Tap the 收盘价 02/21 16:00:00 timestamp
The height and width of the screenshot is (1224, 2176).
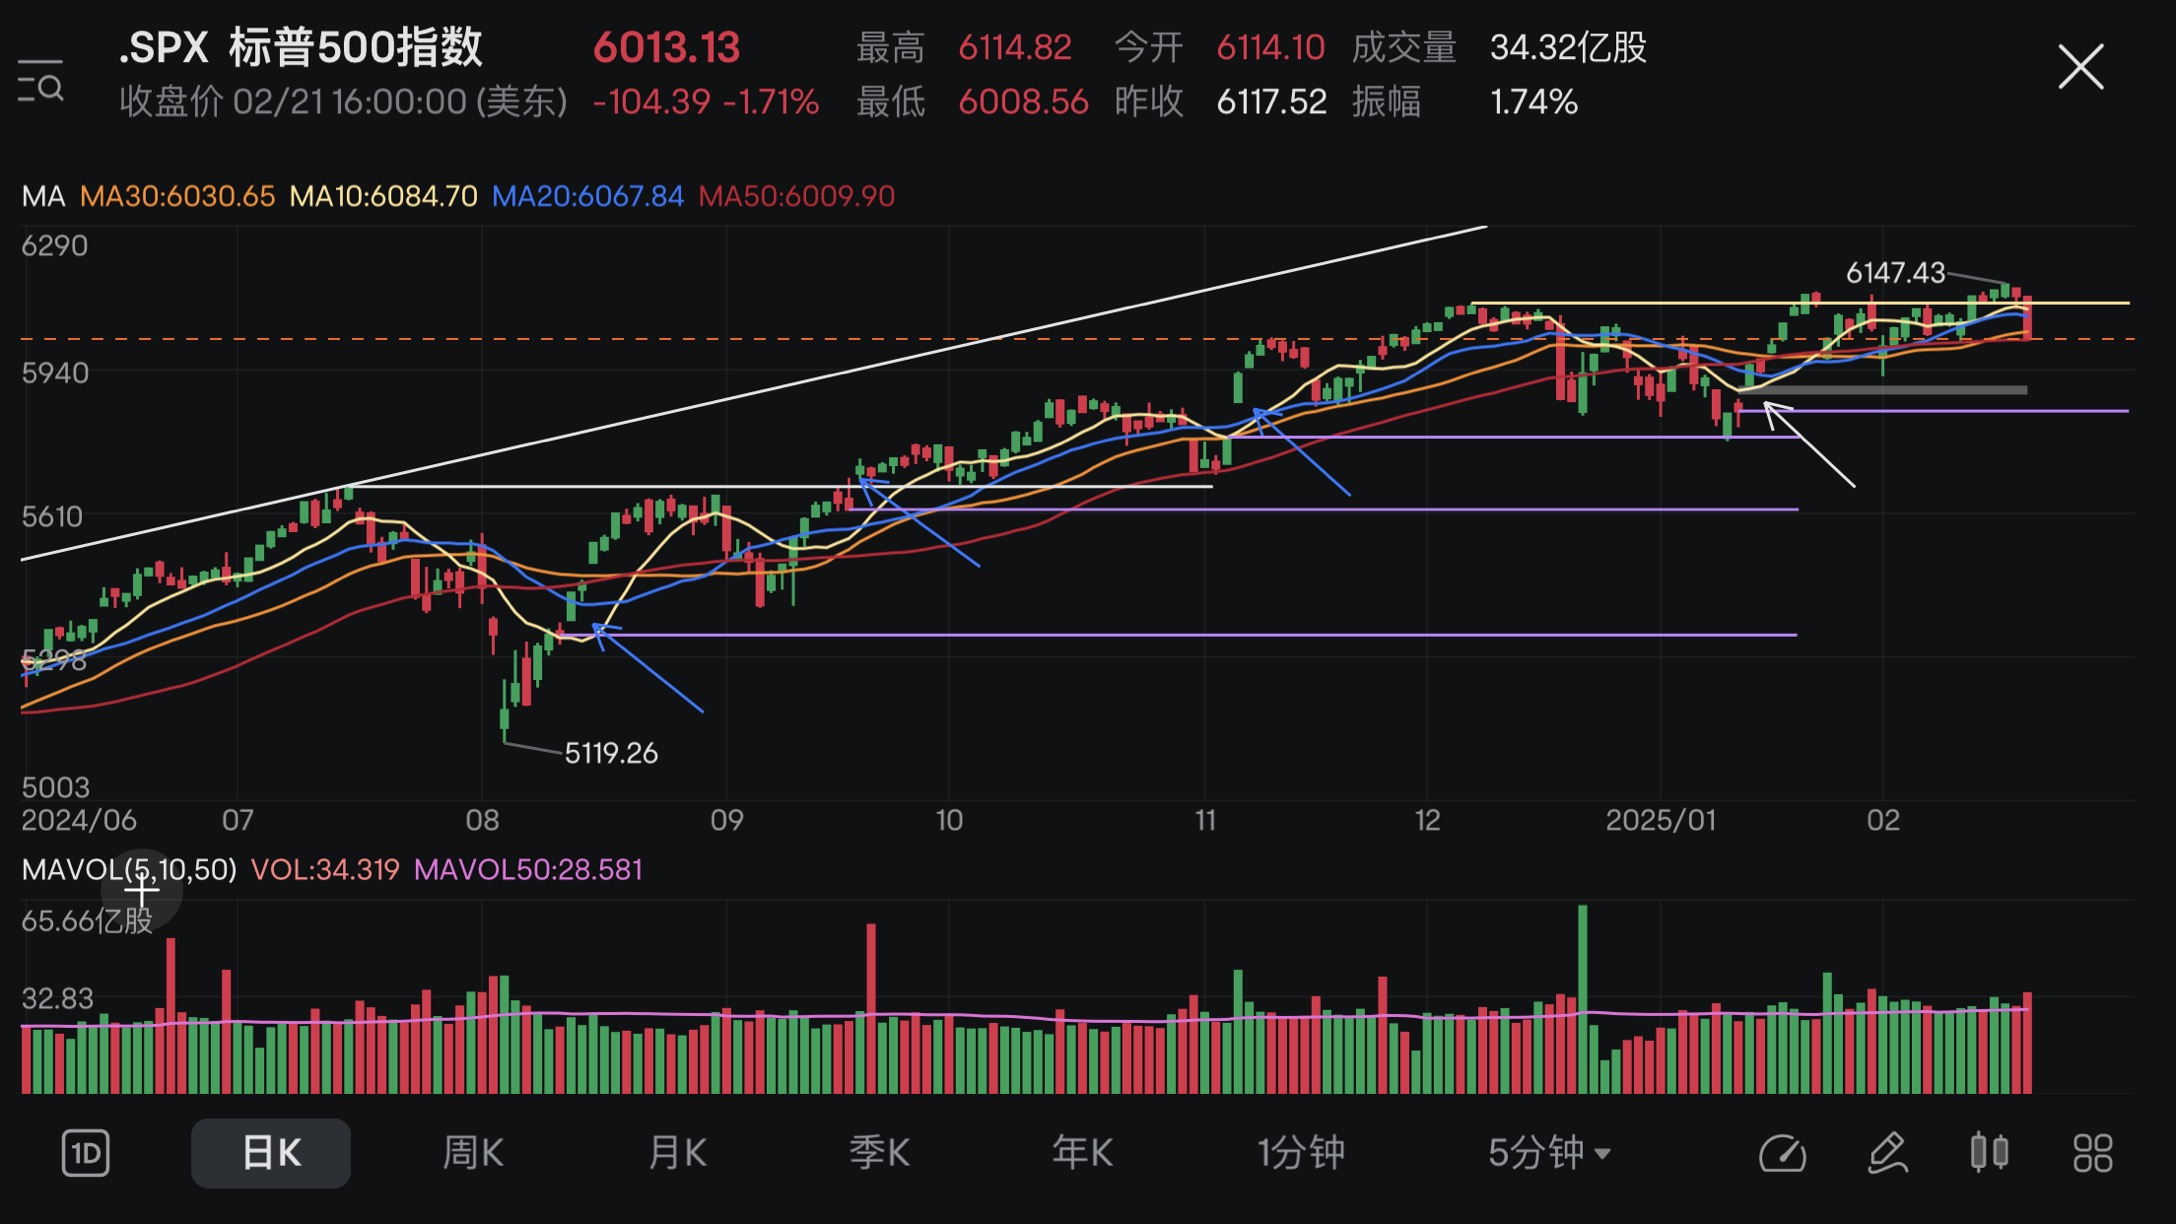pyautogui.click(x=344, y=101)
